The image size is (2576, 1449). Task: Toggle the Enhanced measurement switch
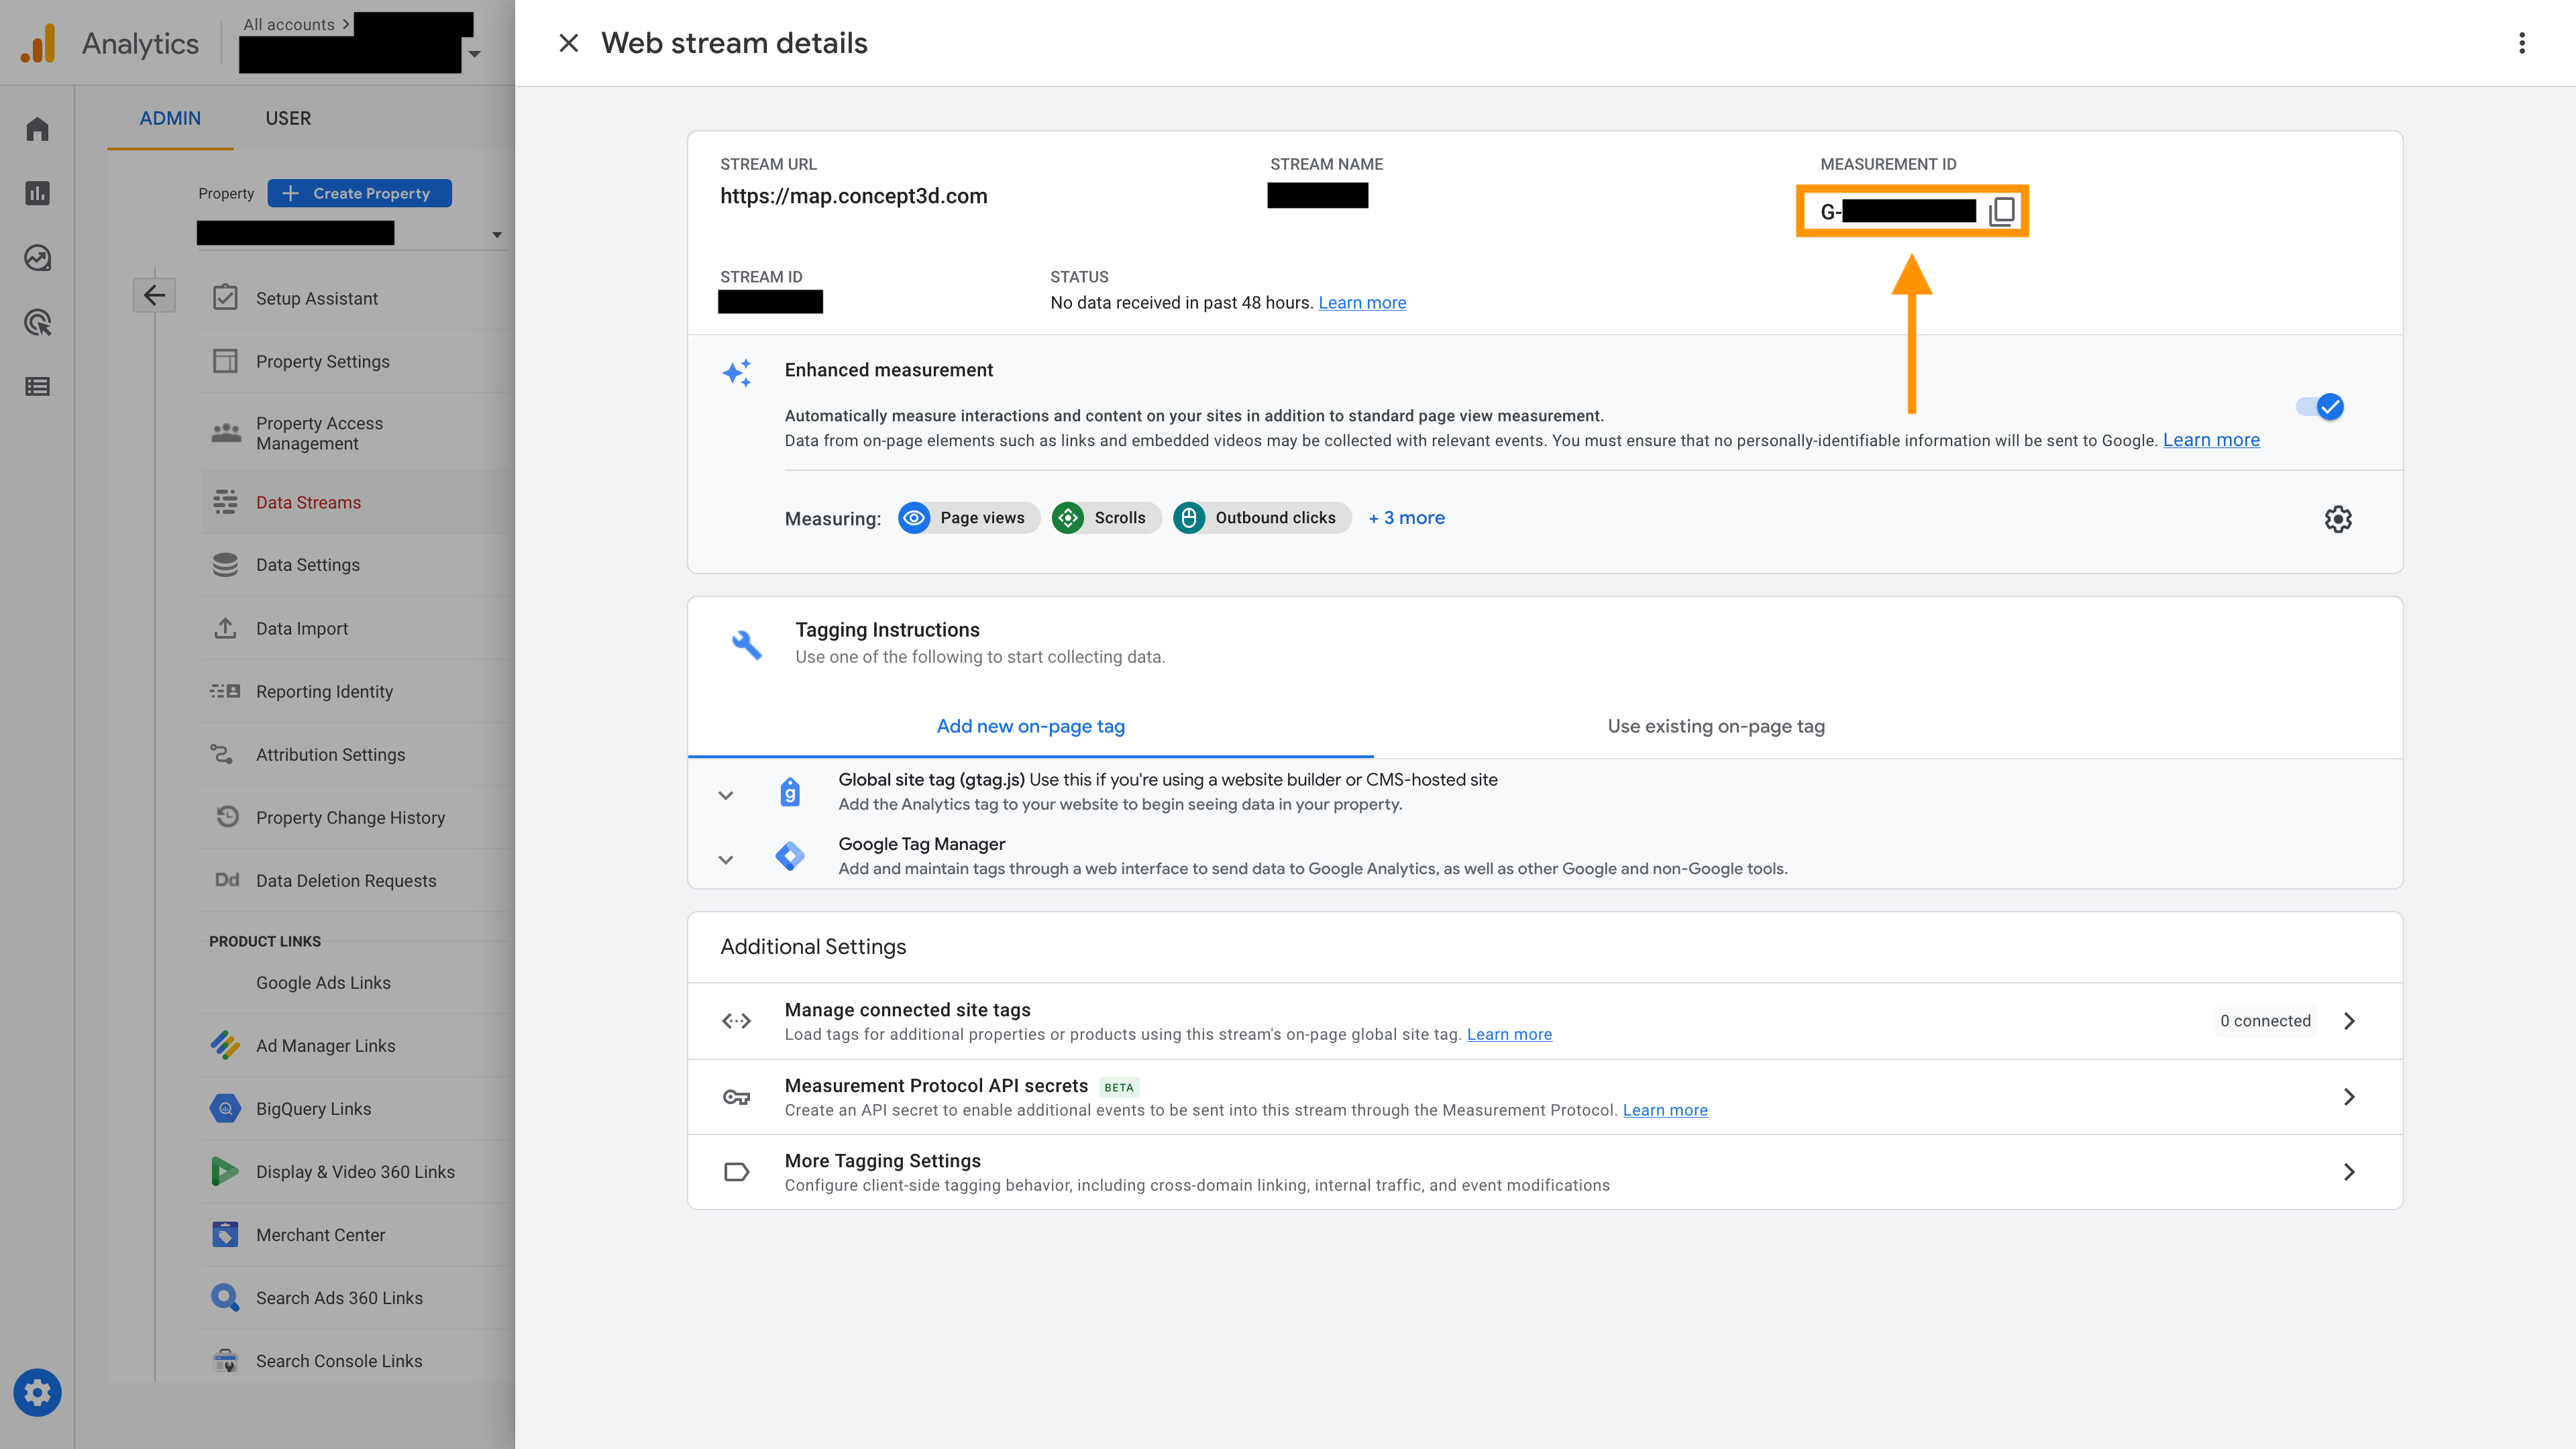[2320, 407]
